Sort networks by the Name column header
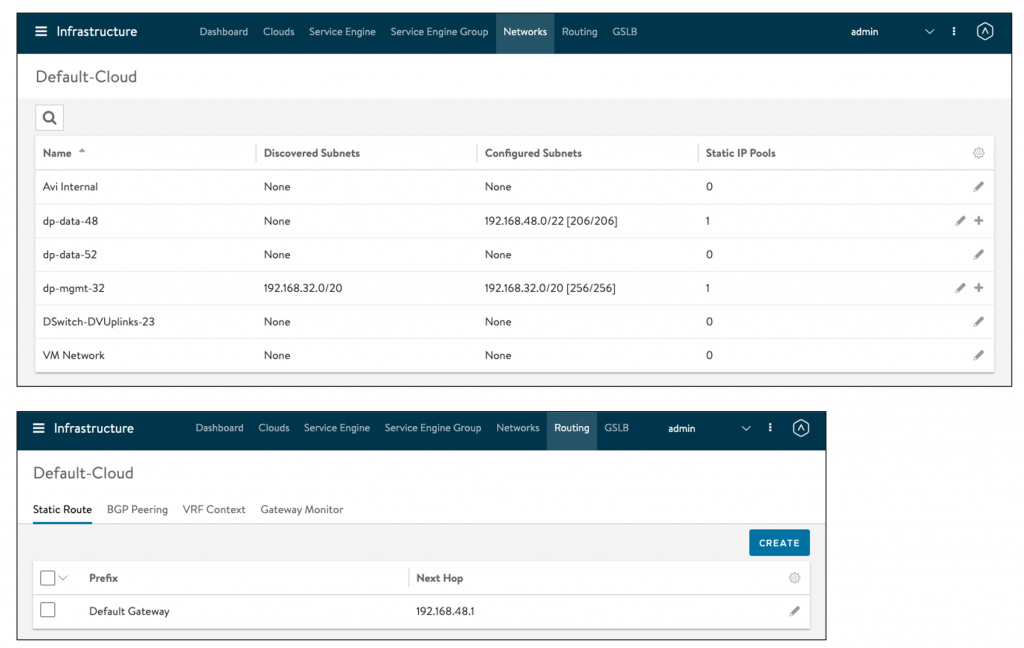Screen dimensions: 1024x648 point(58,153)
